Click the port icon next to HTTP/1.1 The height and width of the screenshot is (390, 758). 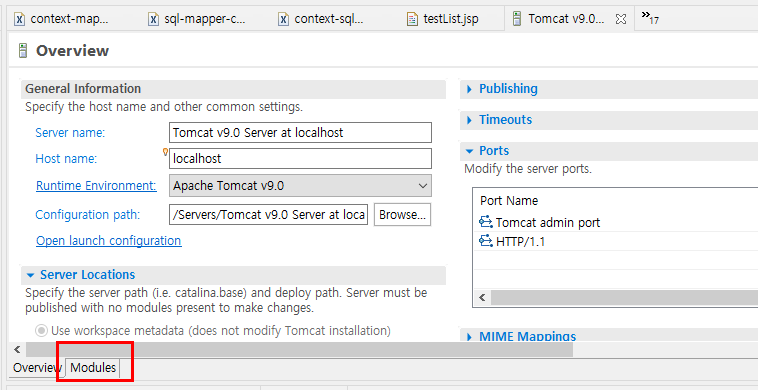click(x=485, y=241)
